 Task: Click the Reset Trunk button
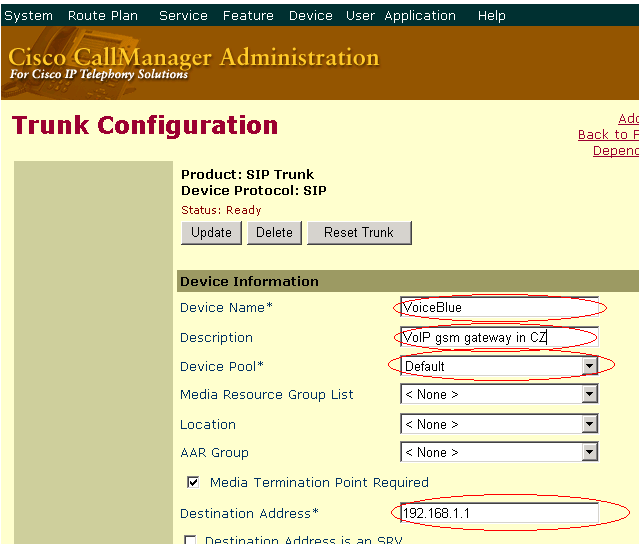[x=359, y=233]
